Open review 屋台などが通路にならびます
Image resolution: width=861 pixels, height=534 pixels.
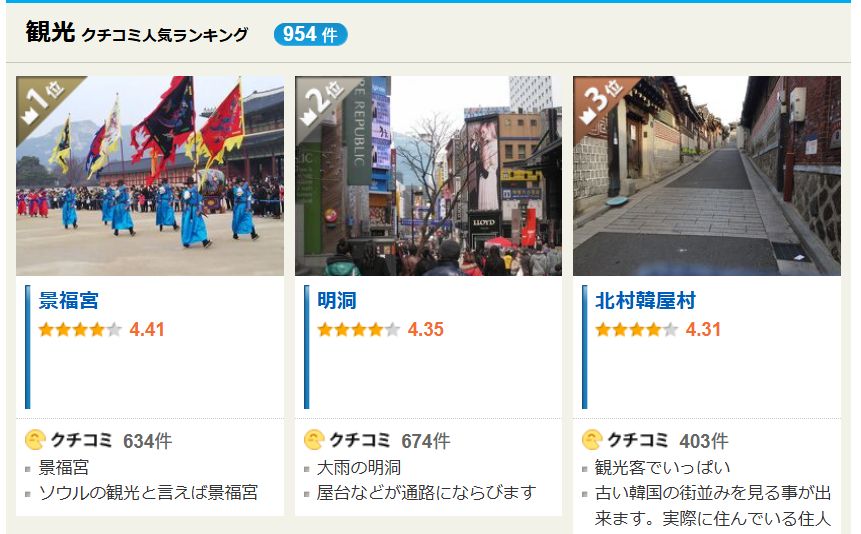pyautogui.click(x=427, y=493)
